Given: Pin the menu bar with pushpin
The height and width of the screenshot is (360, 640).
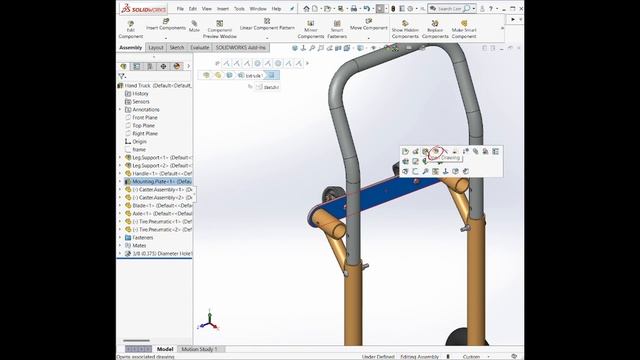Looking at the screenshot, I should pos(292,9).
